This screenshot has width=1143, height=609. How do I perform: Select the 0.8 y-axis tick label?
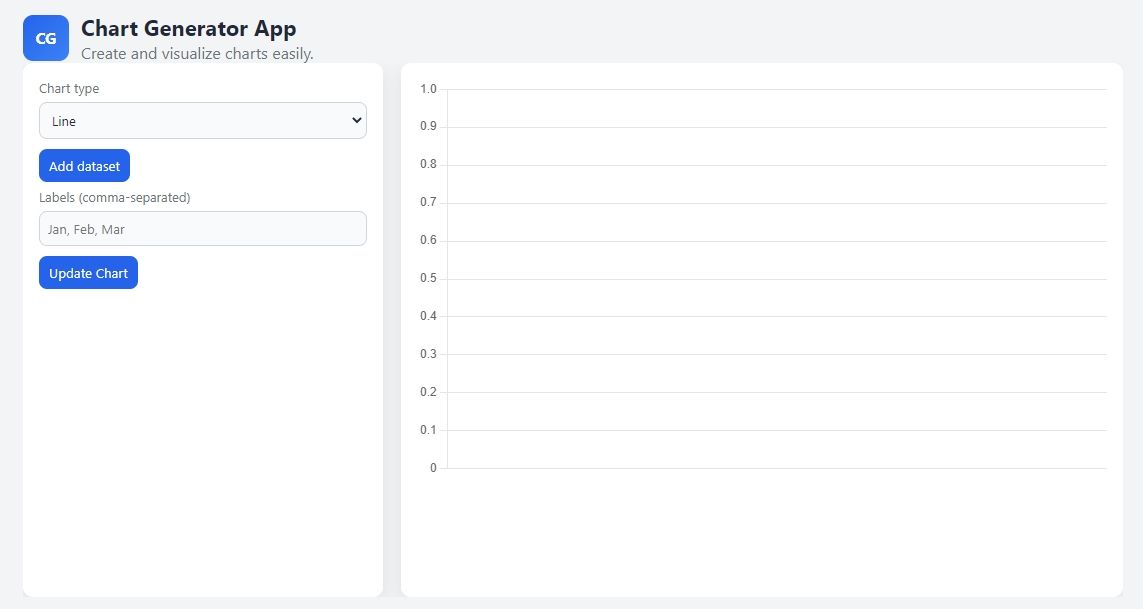428,165
